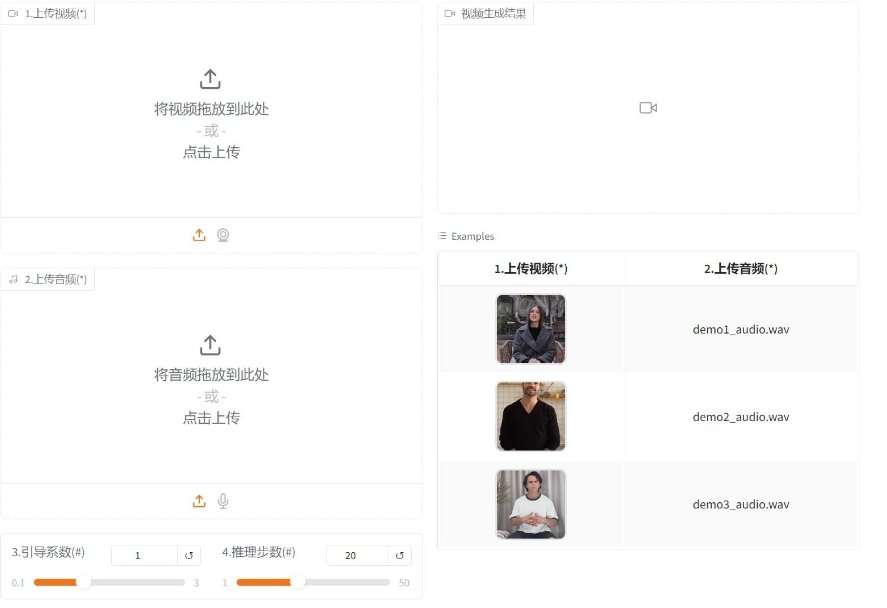Click the music note icon on 2.上传音频 label
This screenshot has height=608, width=887.
tap(13, 279)
